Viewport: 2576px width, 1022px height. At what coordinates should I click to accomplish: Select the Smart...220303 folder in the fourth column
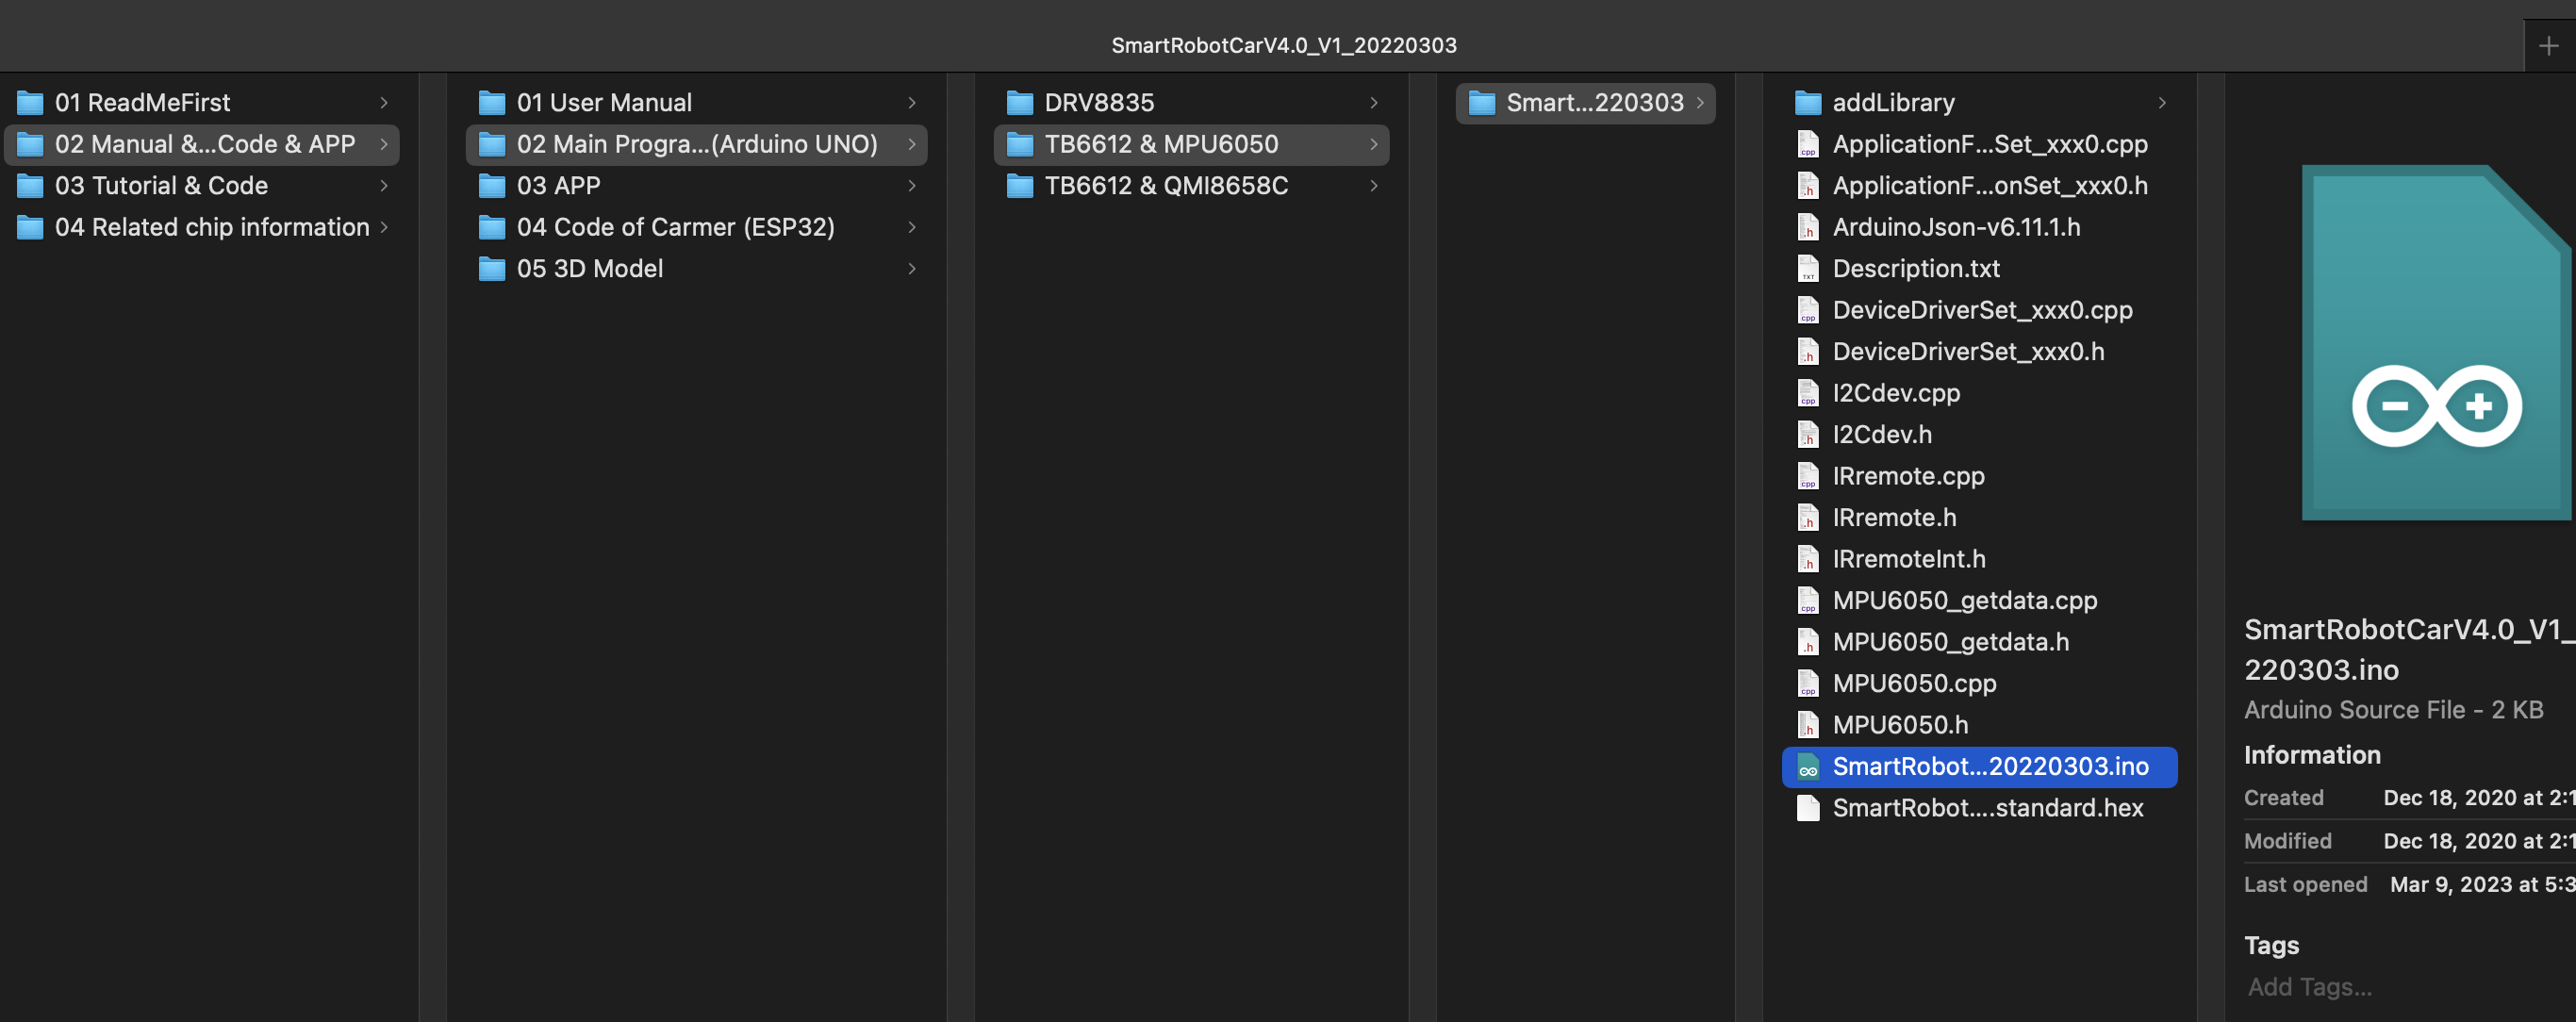click(x=1594, y=103)
